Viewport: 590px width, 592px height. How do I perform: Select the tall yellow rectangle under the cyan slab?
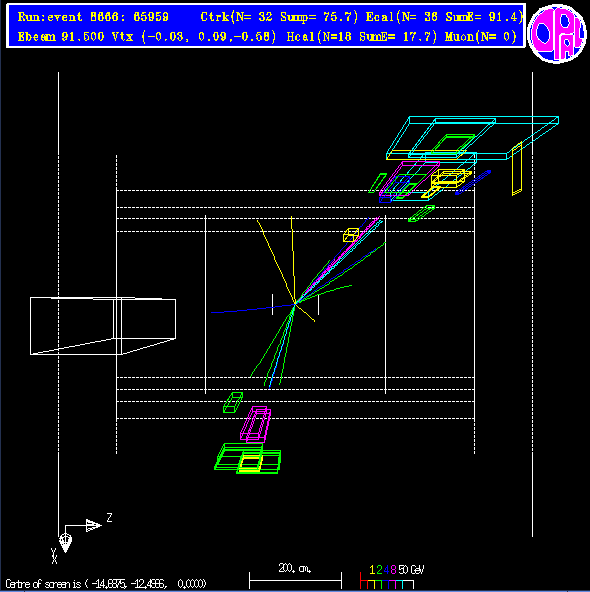(x=517, y=169)
